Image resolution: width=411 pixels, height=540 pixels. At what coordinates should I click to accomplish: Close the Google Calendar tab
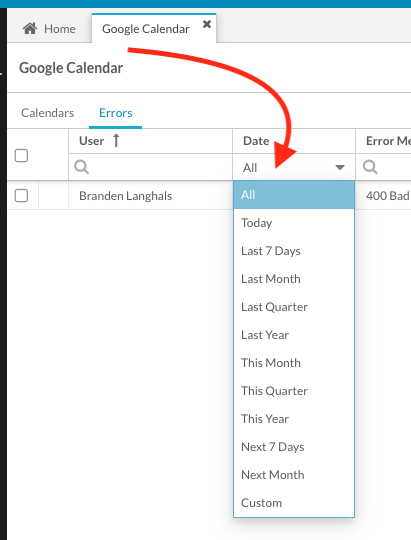207,24
